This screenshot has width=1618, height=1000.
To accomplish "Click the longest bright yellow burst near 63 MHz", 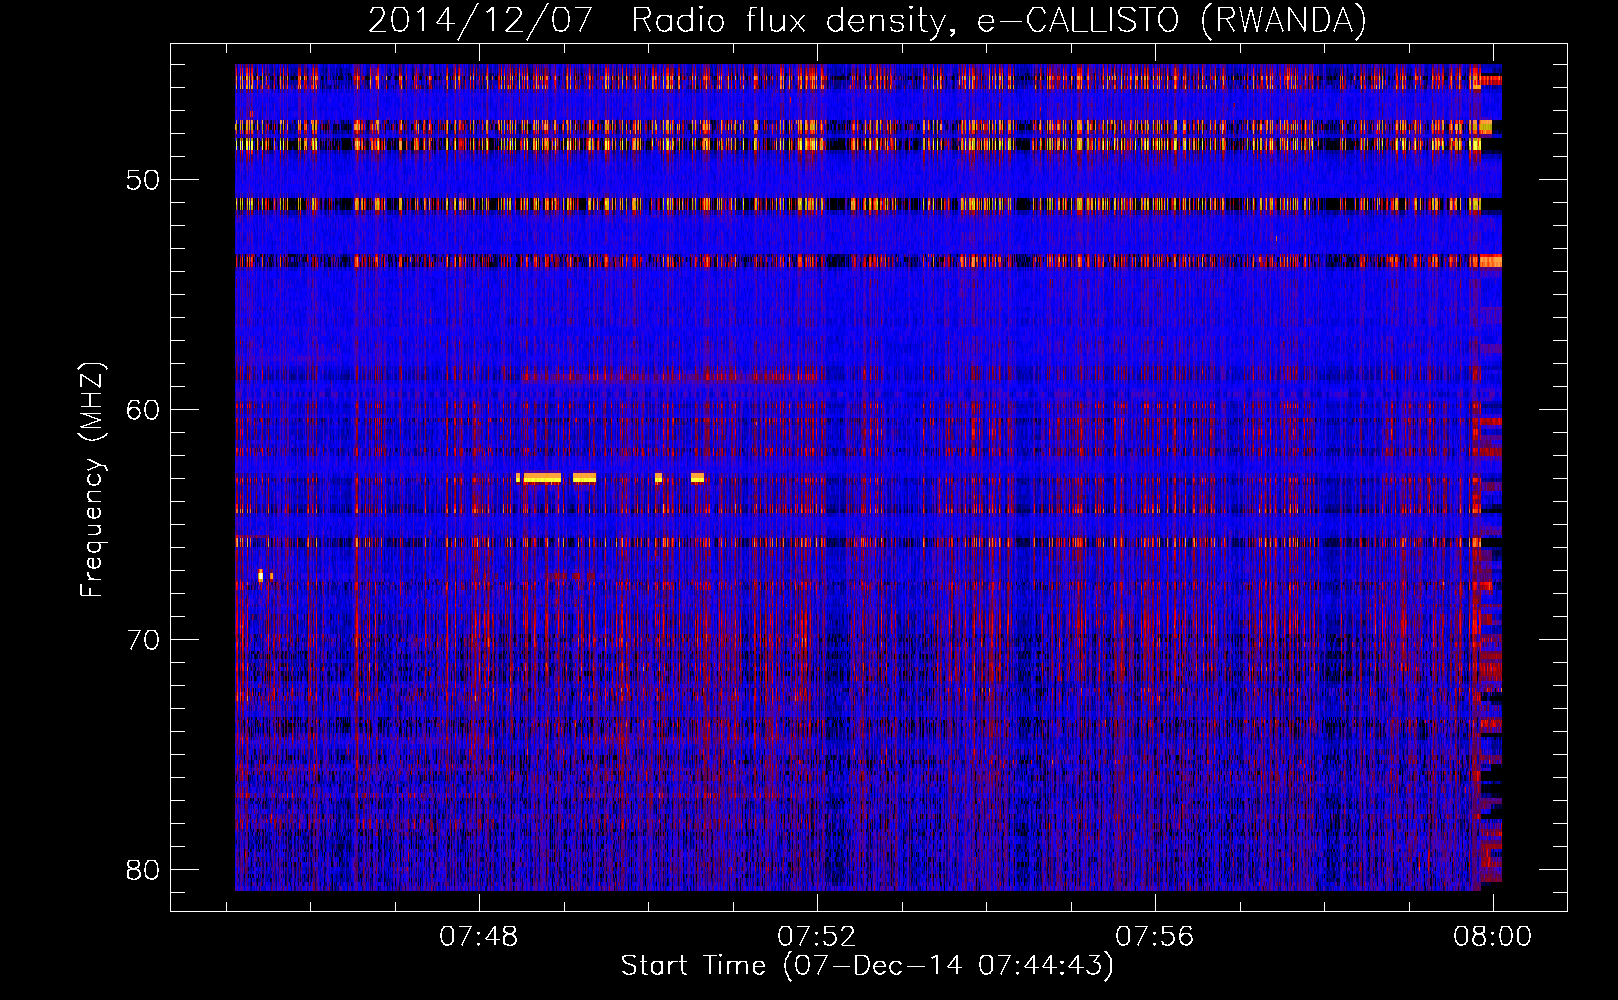I will point(542,478).
